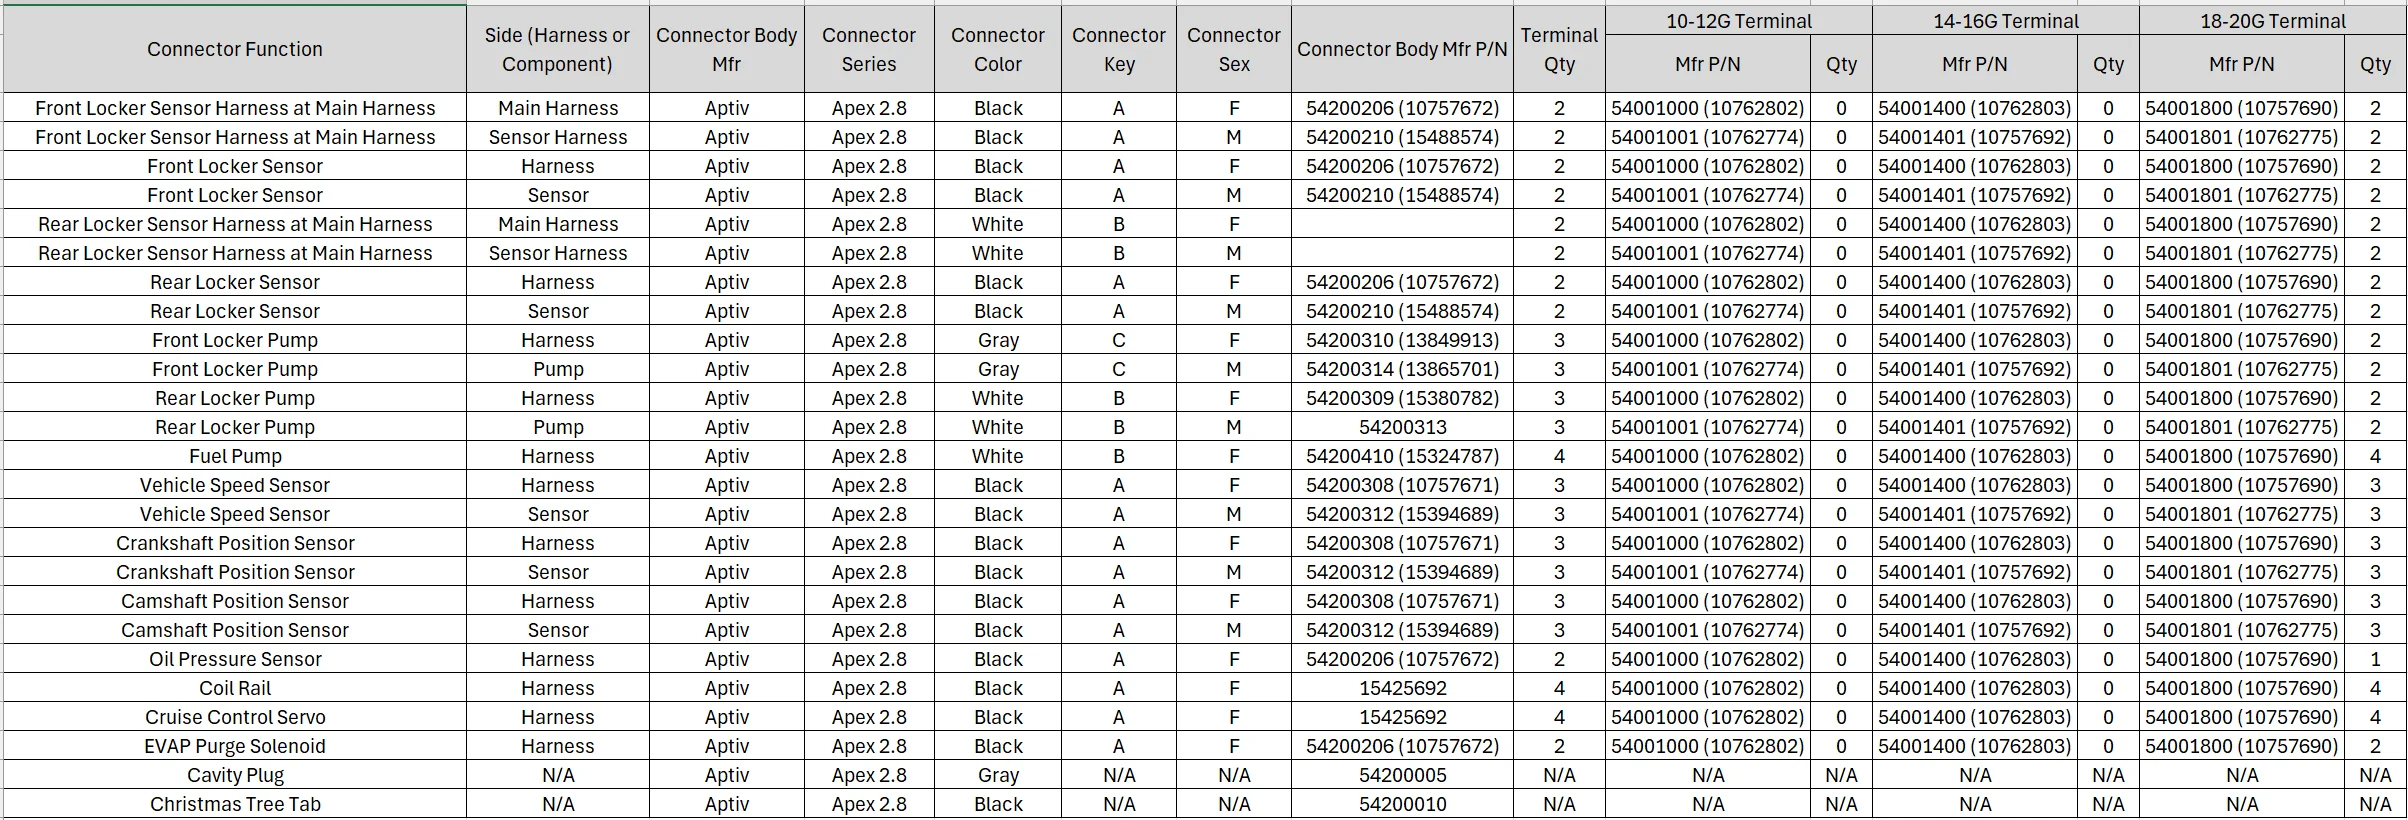Click the Connector Body Mfr P/N header
This screenshot has width=2408, height=820.
(x=1402, y=49)
